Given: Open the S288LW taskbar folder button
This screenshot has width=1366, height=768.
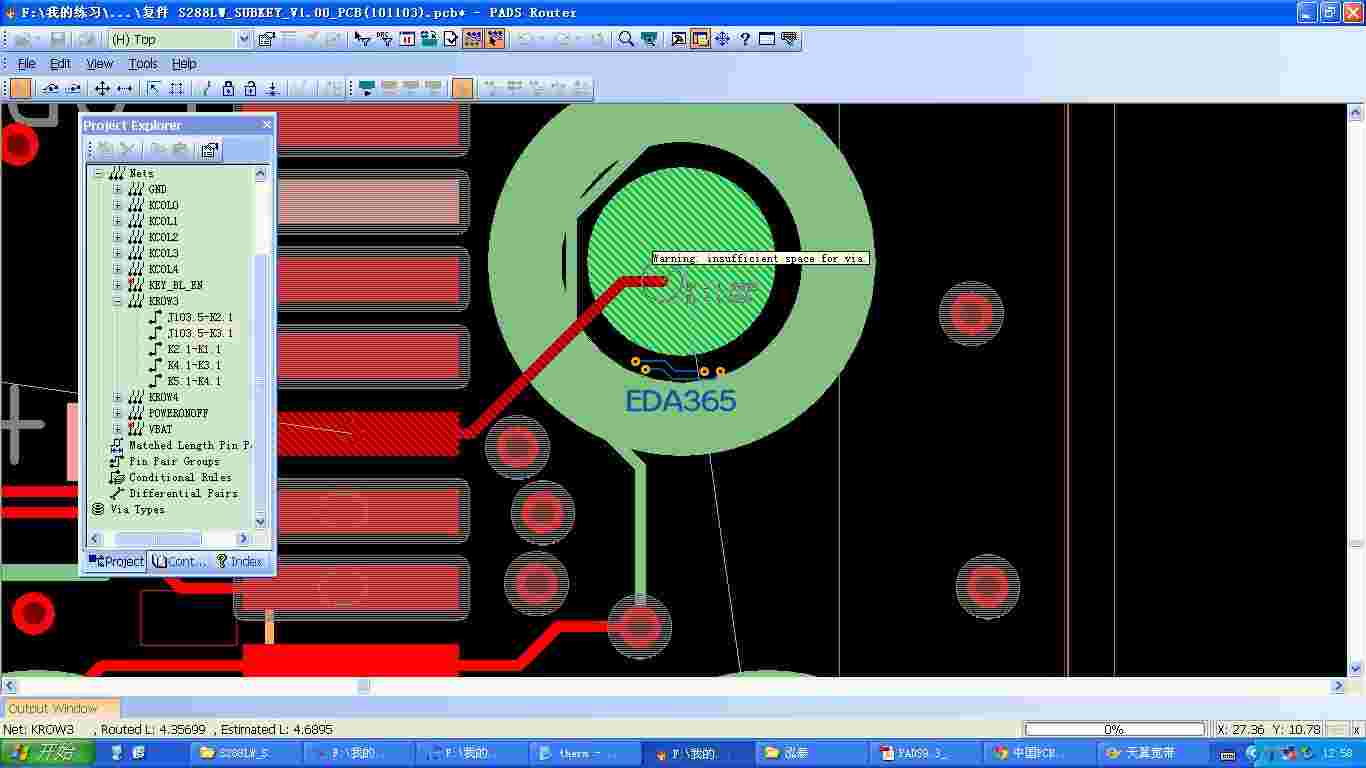Looking at the screenshot, I should [244, 753].
